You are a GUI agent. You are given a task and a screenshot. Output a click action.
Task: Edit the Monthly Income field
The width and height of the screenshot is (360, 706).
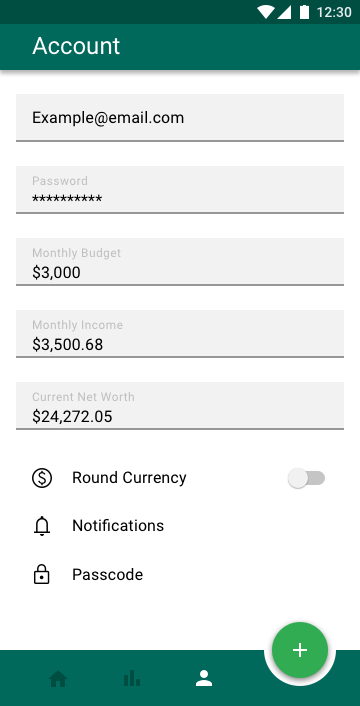click(x=180, y=334)
